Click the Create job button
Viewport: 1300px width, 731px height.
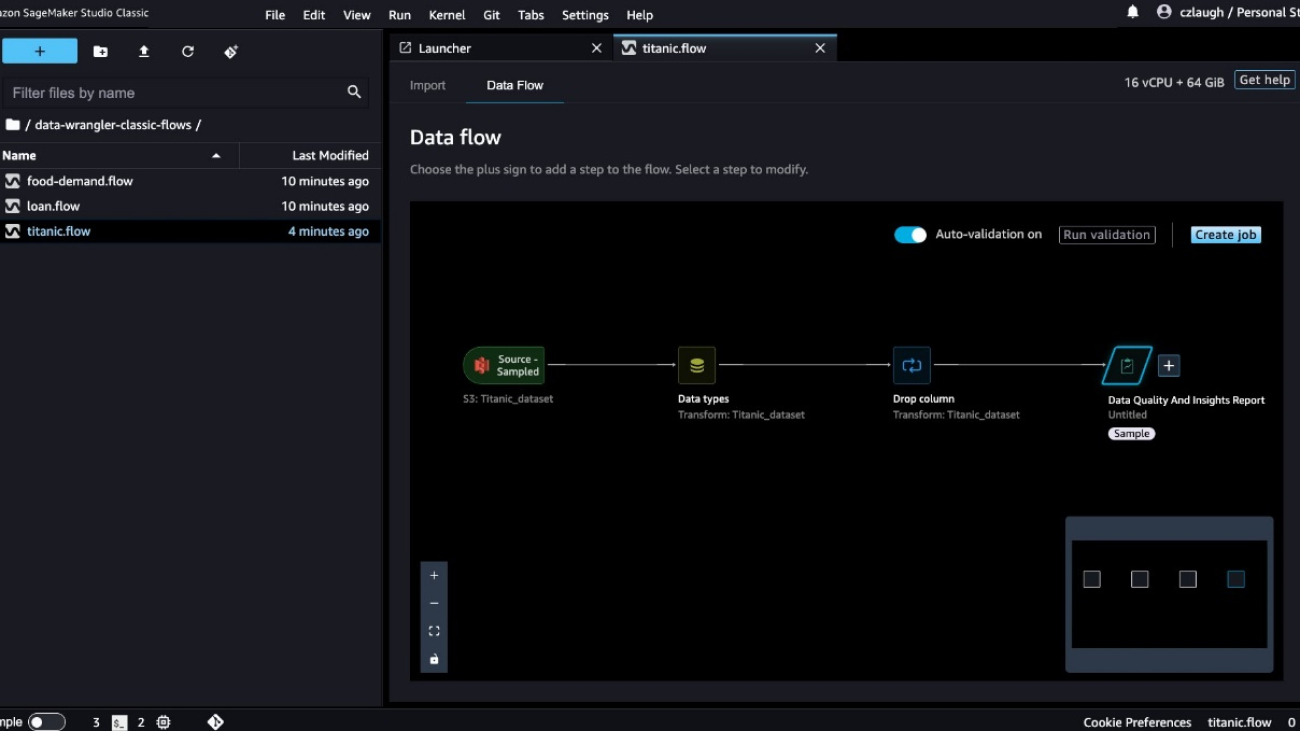[x=1226, y=235]
